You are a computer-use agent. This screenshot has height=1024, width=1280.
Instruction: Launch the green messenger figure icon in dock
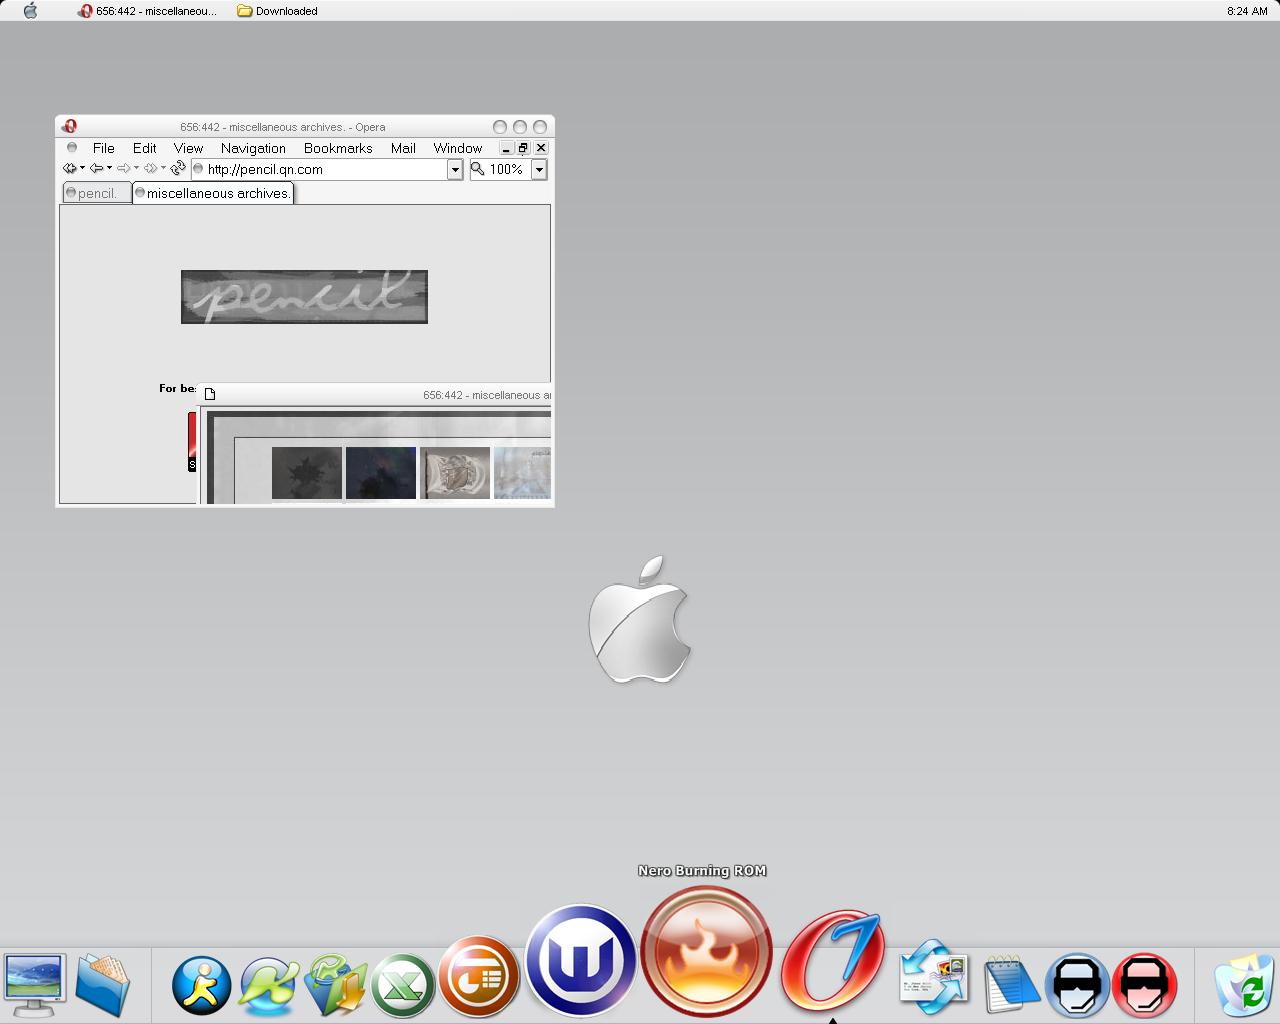tap(268, 985)
